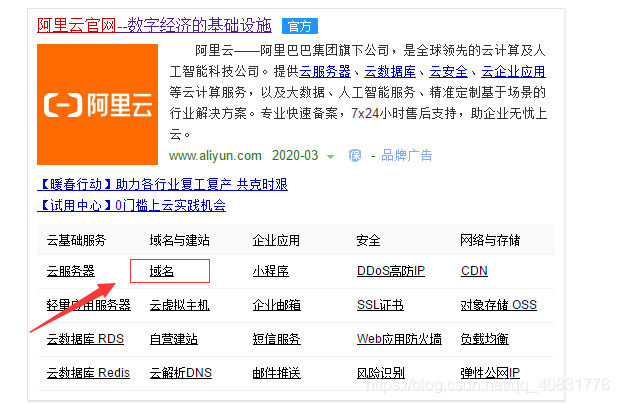Open the 云数据库 RDS link
Image resolution: width=619 pixels, height=403 pixels.
point(85,339)
